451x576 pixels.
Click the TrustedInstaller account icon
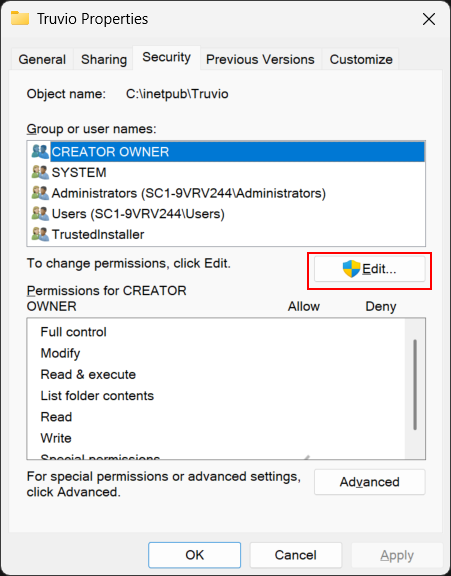click(x=40, y=234)
